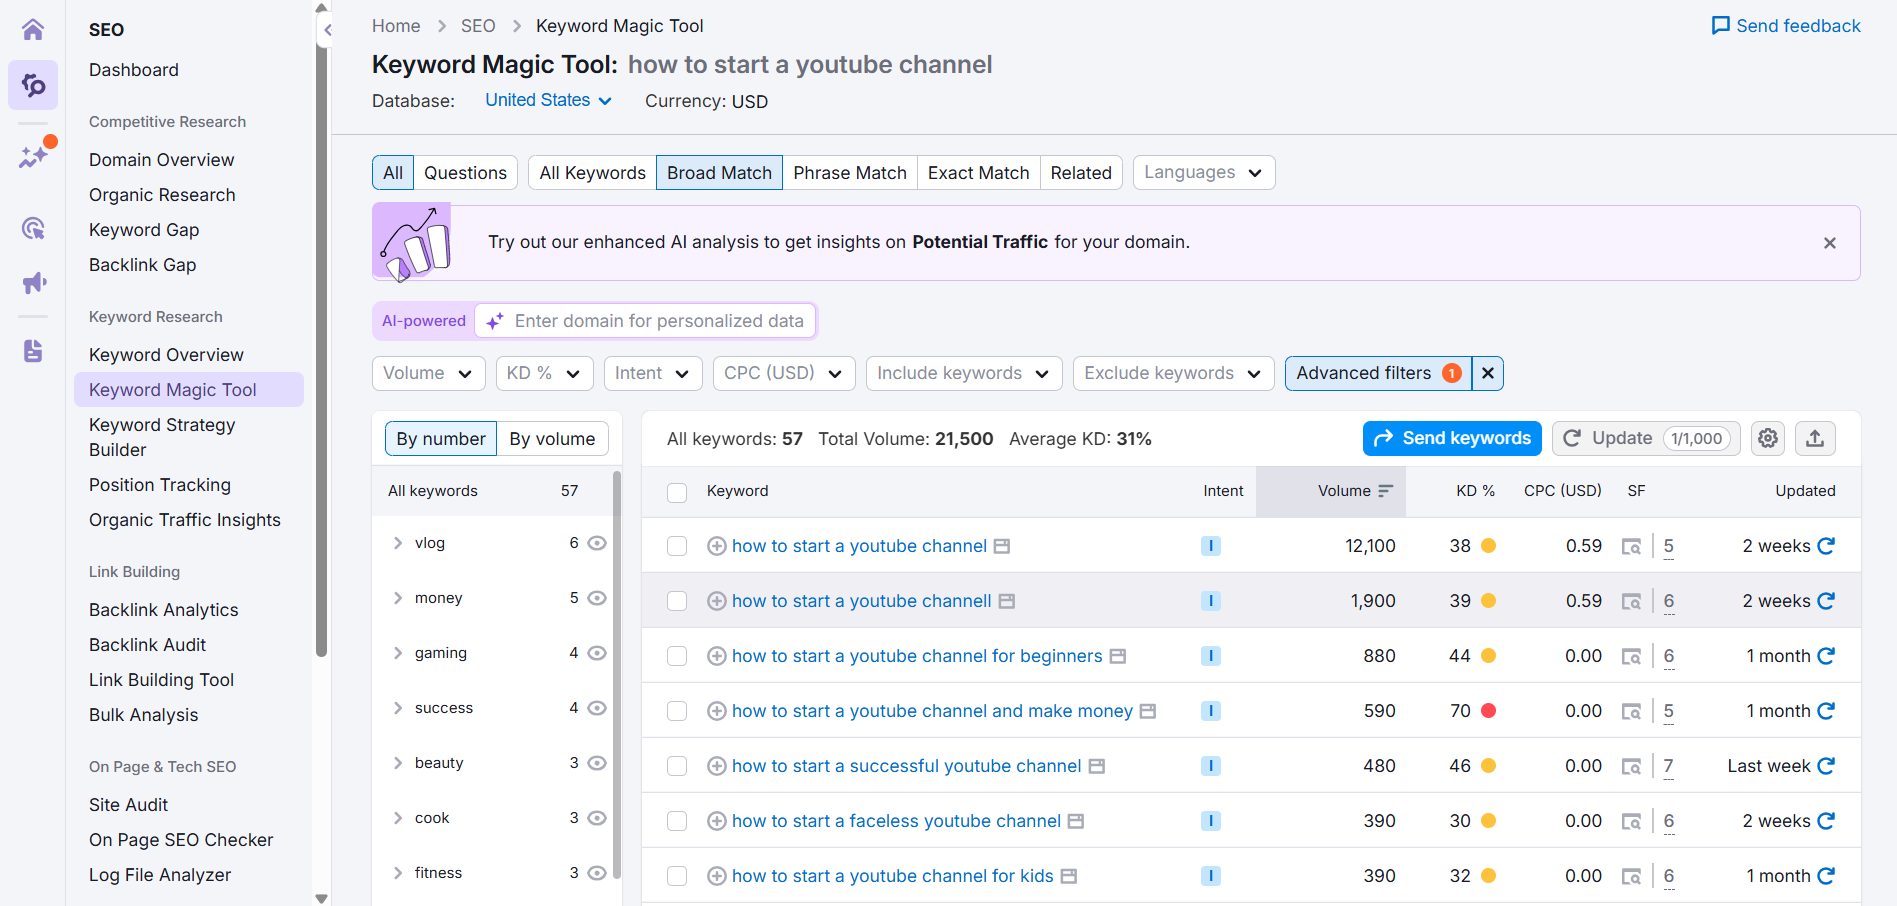Open the AI sparkle icon in left rail
1897x906 pixels.
33,156
